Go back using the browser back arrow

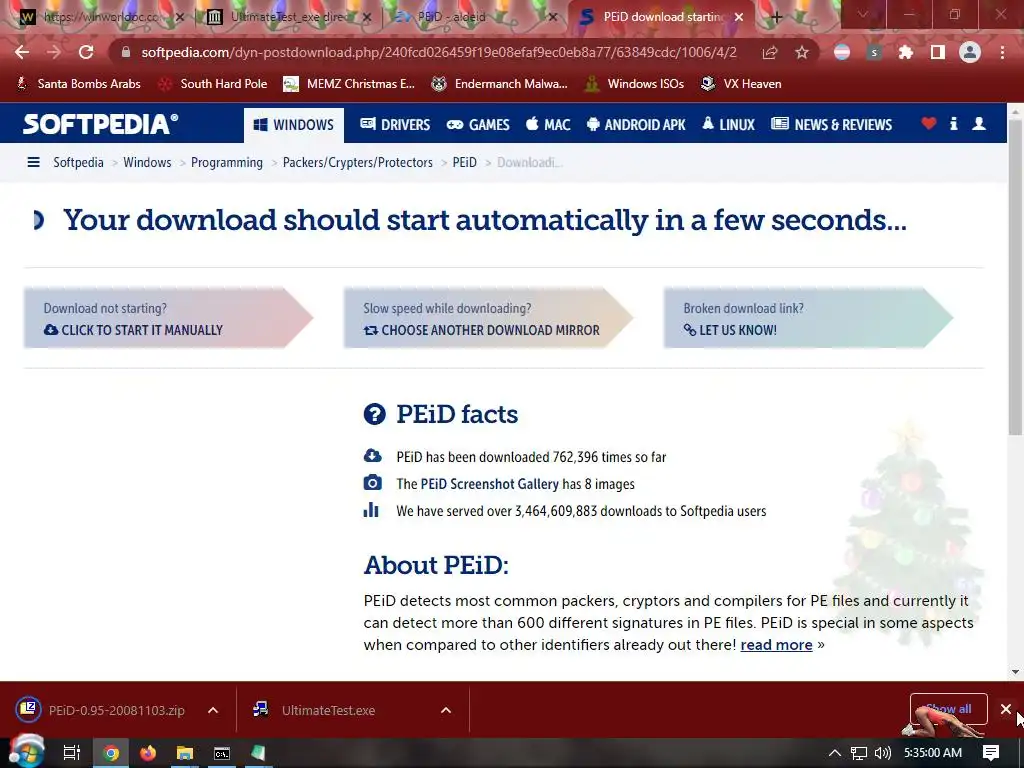pos(22,52)
